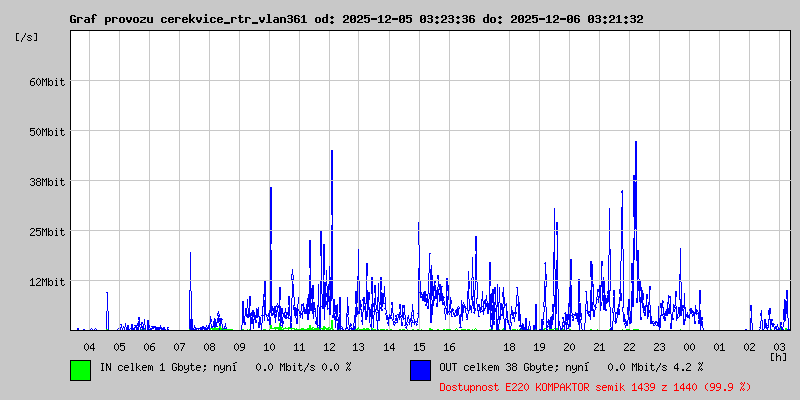The height and width of the screenshot is (400, 800).
Task: Click the 38Mbit y-axis label
Action: coord(47,181)
